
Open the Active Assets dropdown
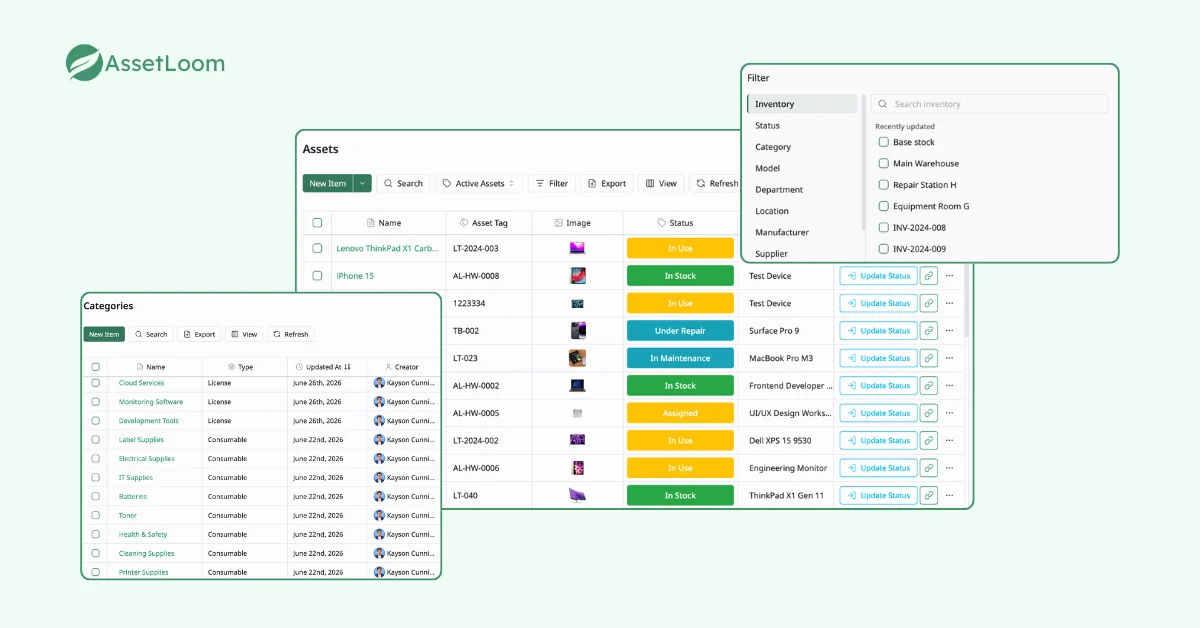[479, 184]
